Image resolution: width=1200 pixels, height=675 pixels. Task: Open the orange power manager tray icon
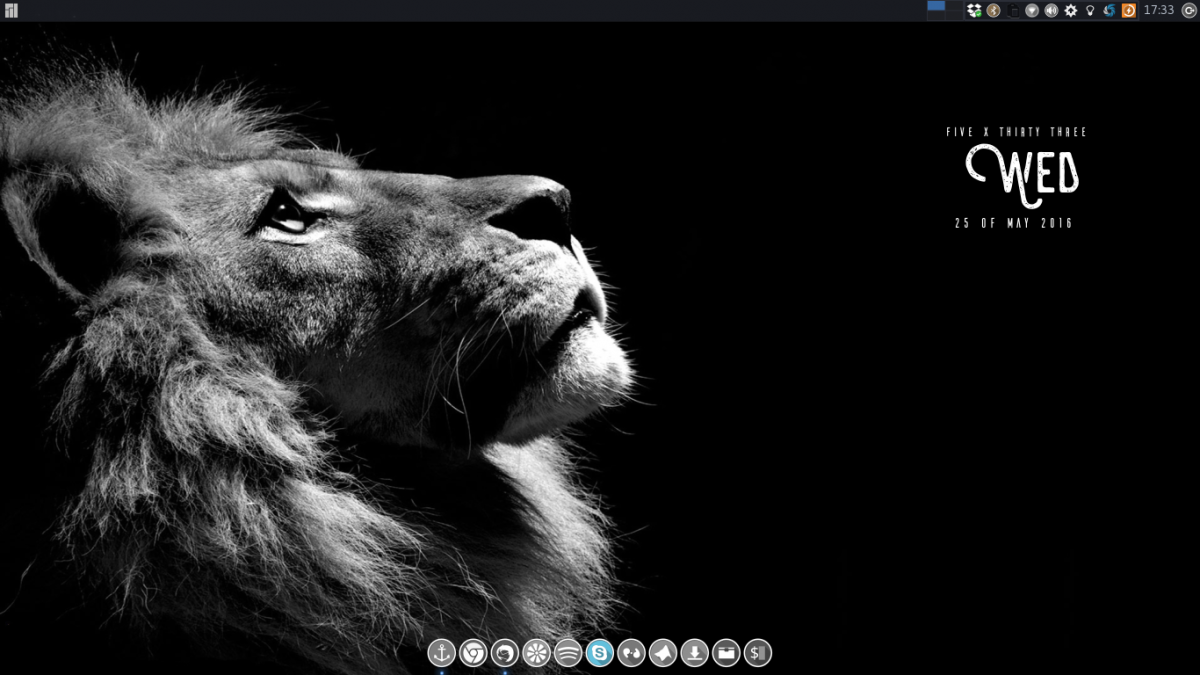click(x=1128, y=10)
